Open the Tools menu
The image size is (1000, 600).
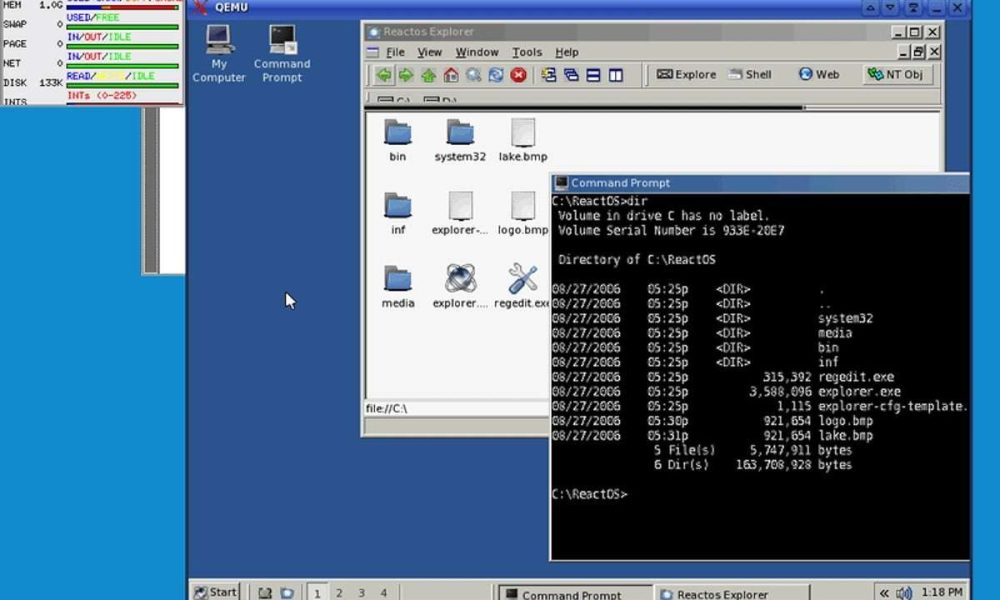point(527,52)
